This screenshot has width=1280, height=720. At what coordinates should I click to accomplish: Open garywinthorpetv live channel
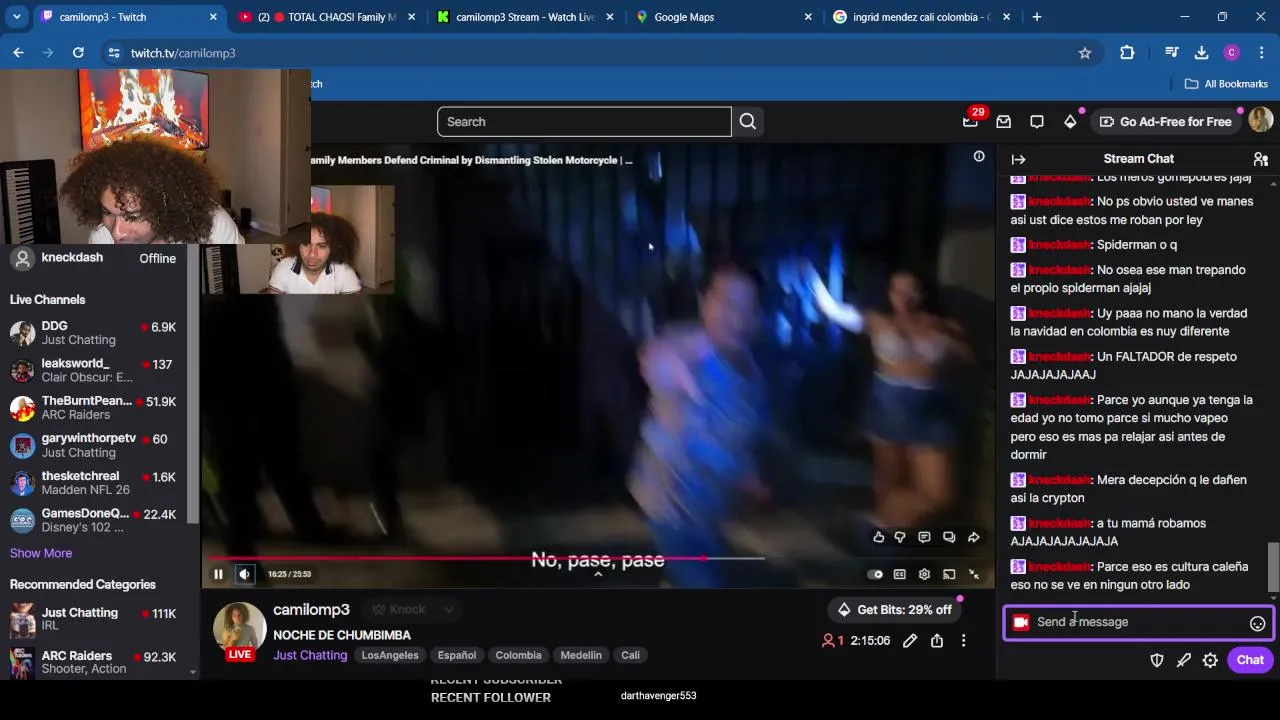pos(93,445)
